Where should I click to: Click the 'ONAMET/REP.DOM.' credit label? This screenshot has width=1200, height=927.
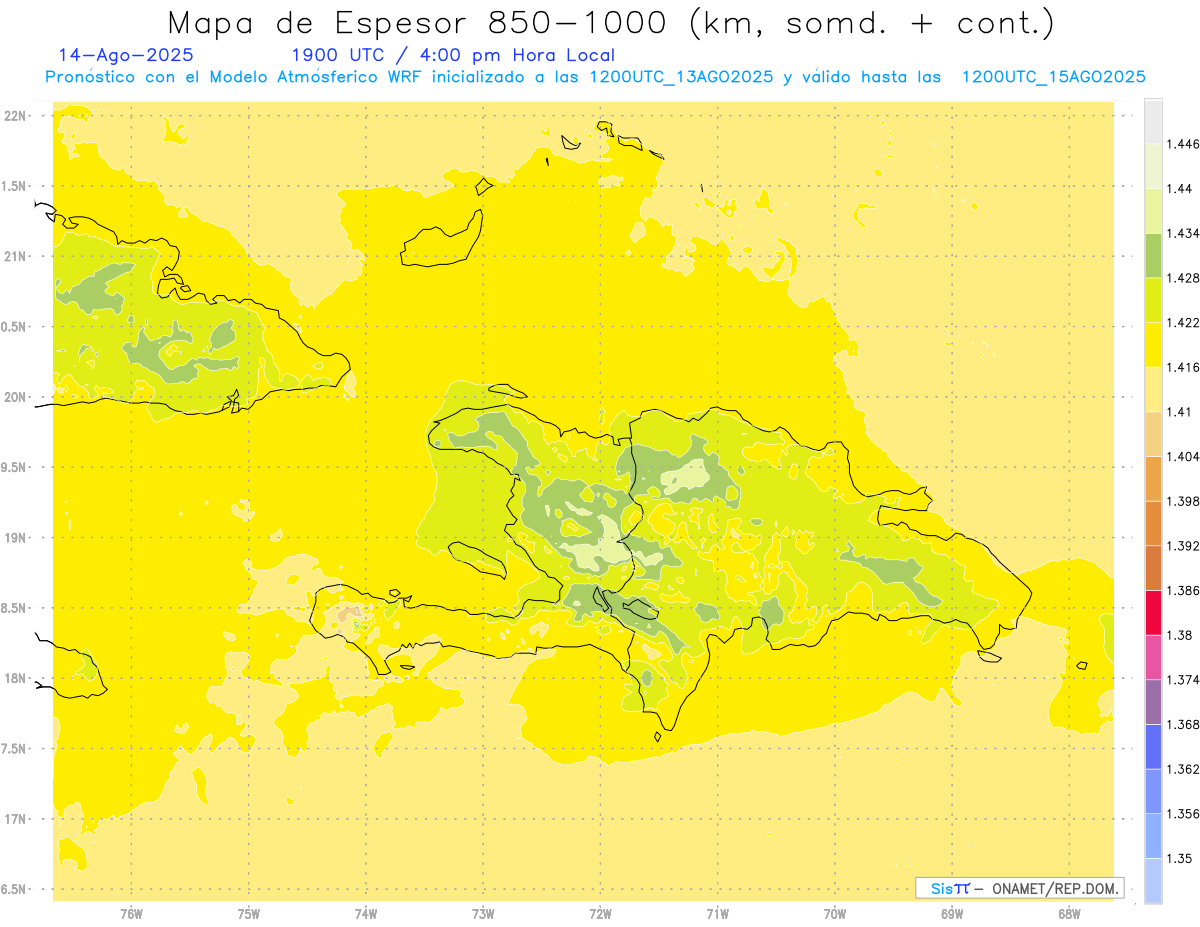(1056, 888)
